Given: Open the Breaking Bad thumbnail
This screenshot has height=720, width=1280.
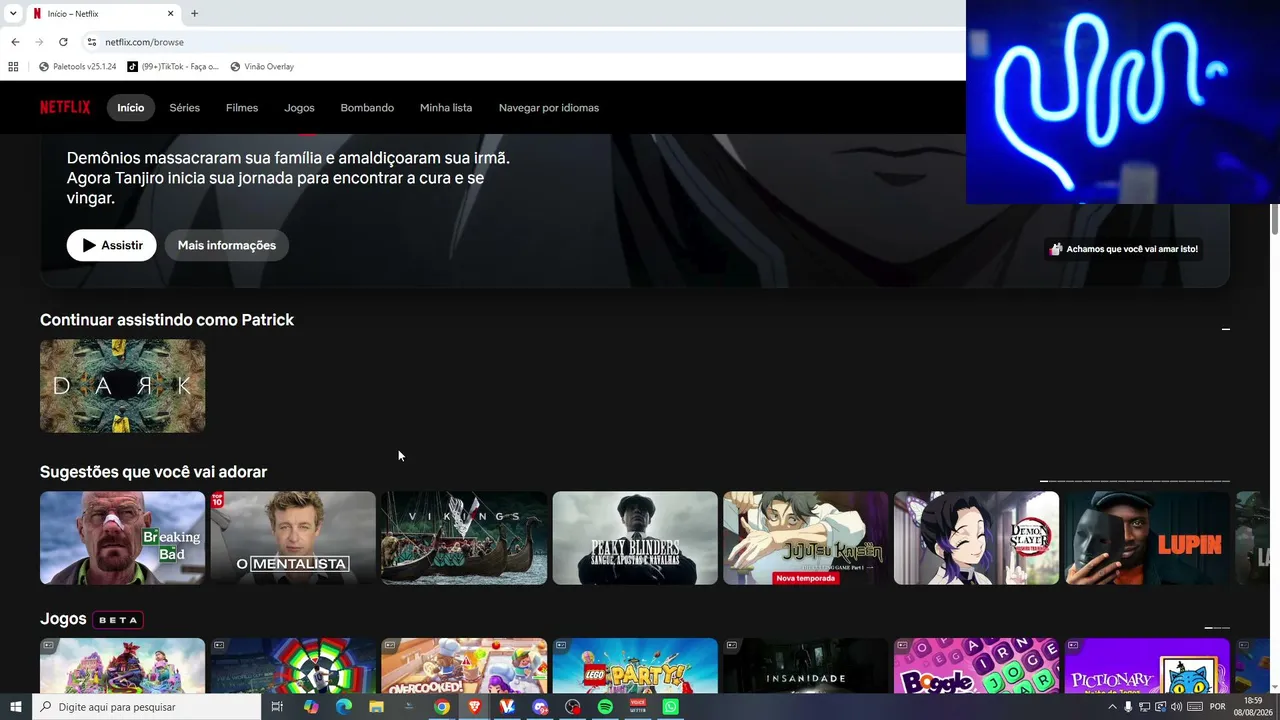Looking at the screenshot, I should point(123,538).
